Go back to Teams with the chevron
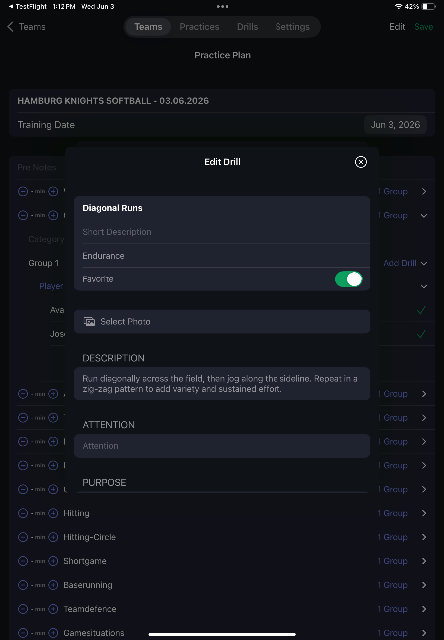The height and width of the screenshot is (640, 444). tap(11, 27)
